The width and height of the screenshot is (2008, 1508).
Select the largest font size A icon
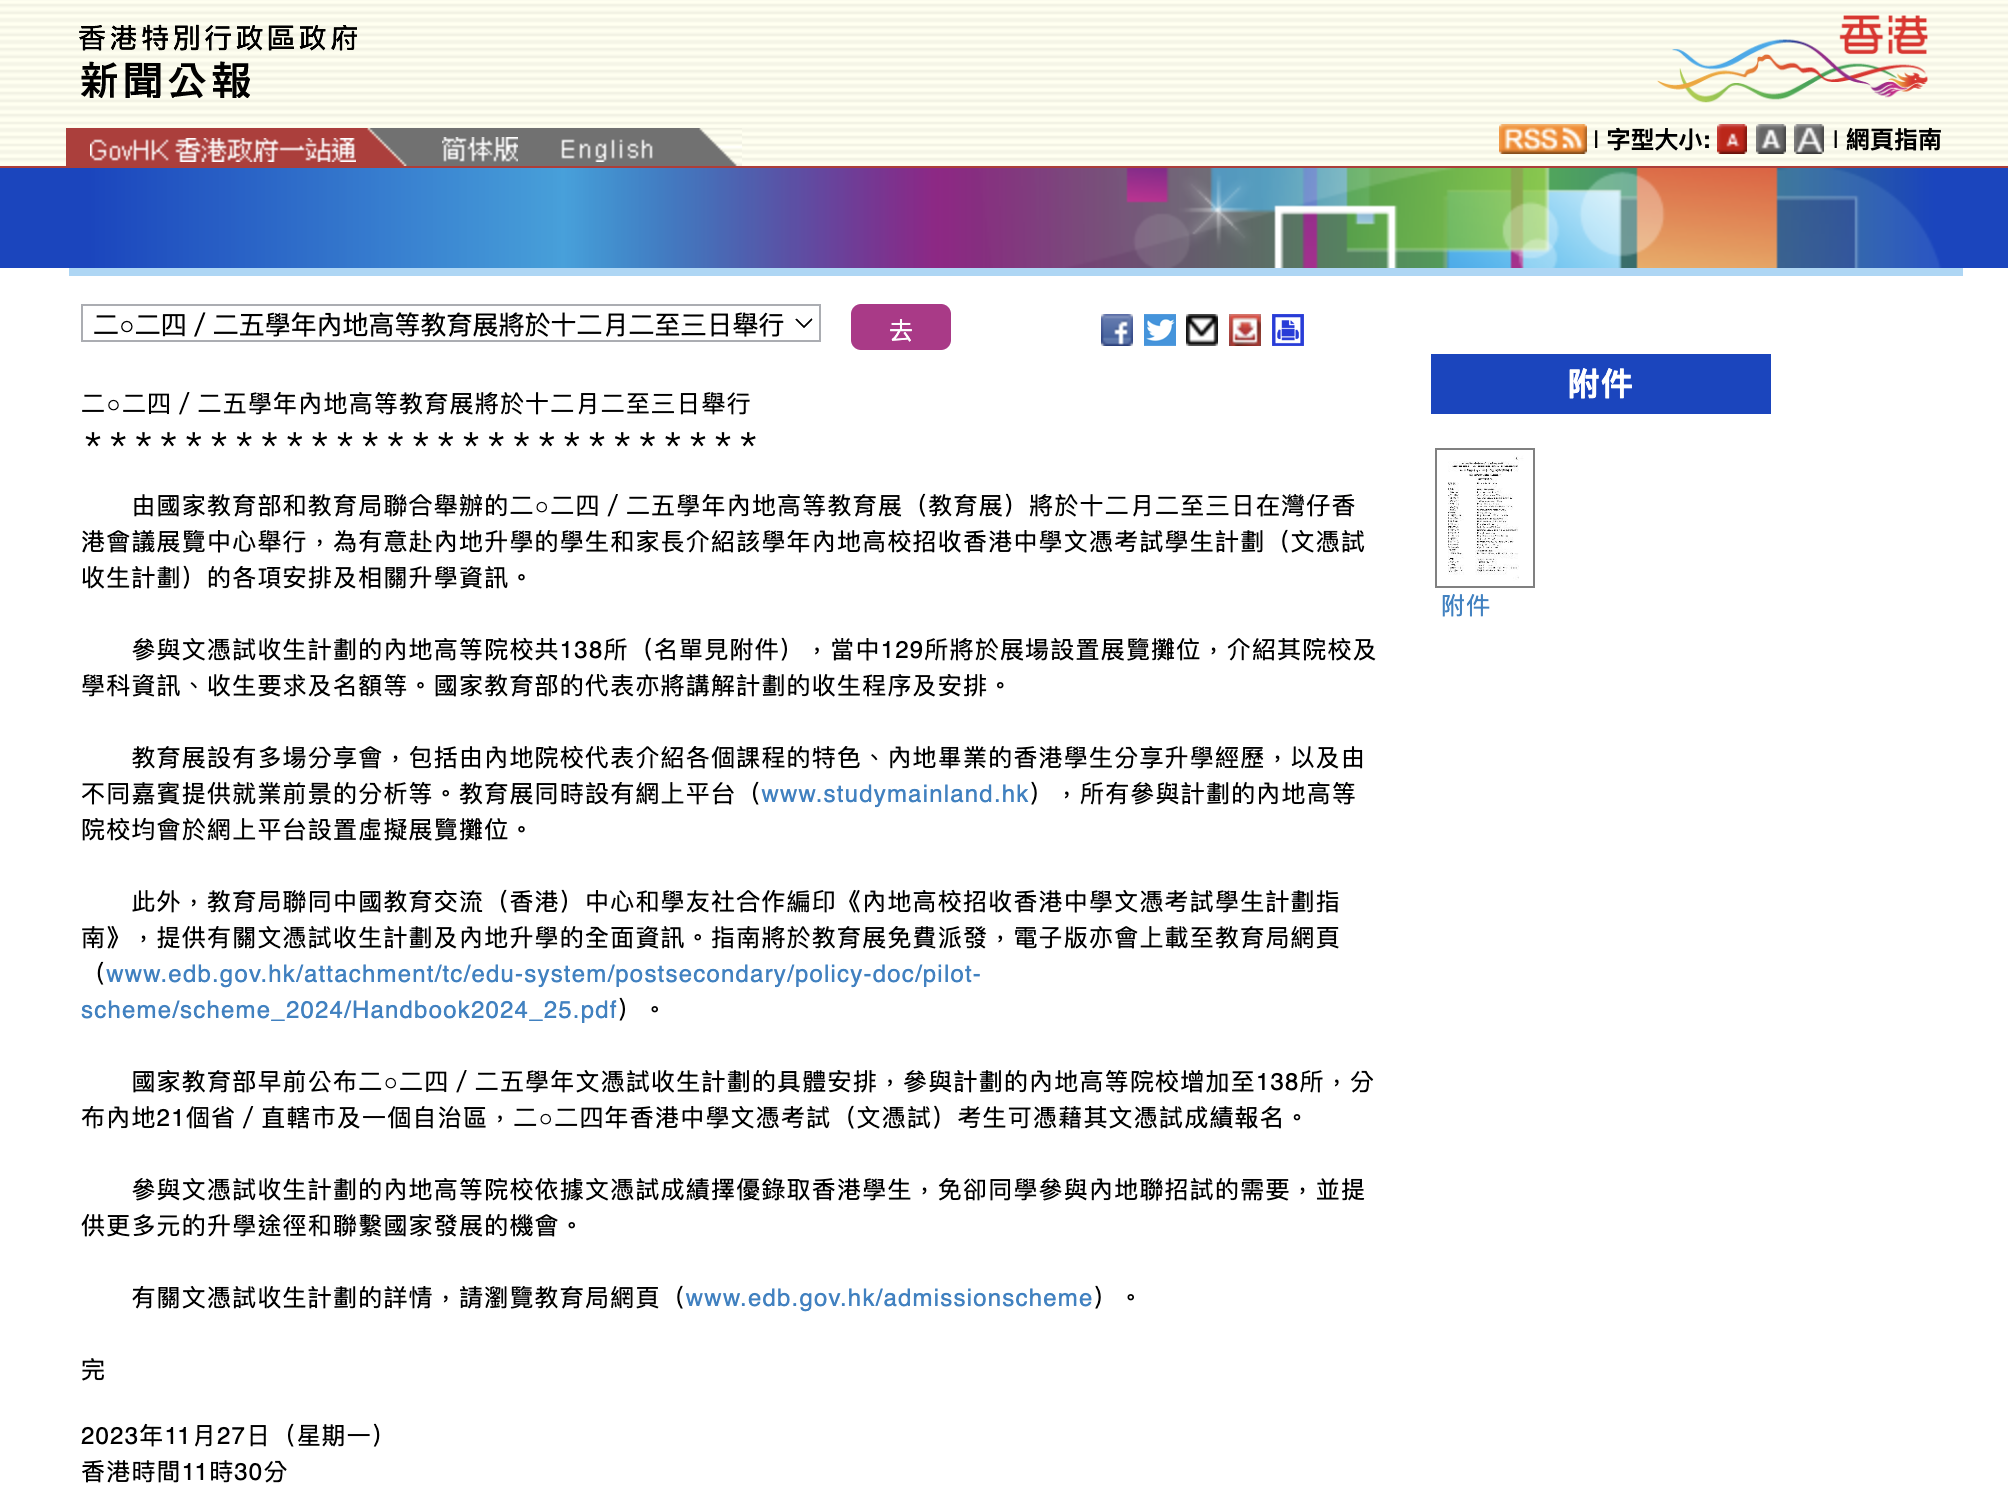click(x=1809, y=139)
